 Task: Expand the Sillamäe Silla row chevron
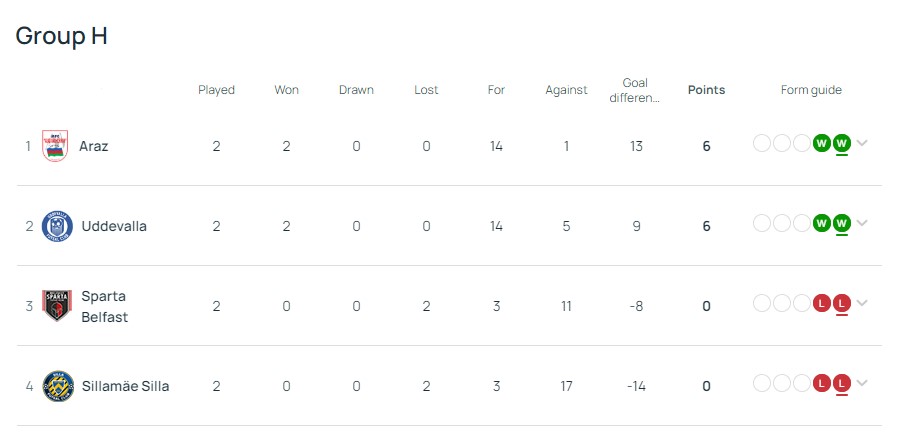[x=862, y=383]
